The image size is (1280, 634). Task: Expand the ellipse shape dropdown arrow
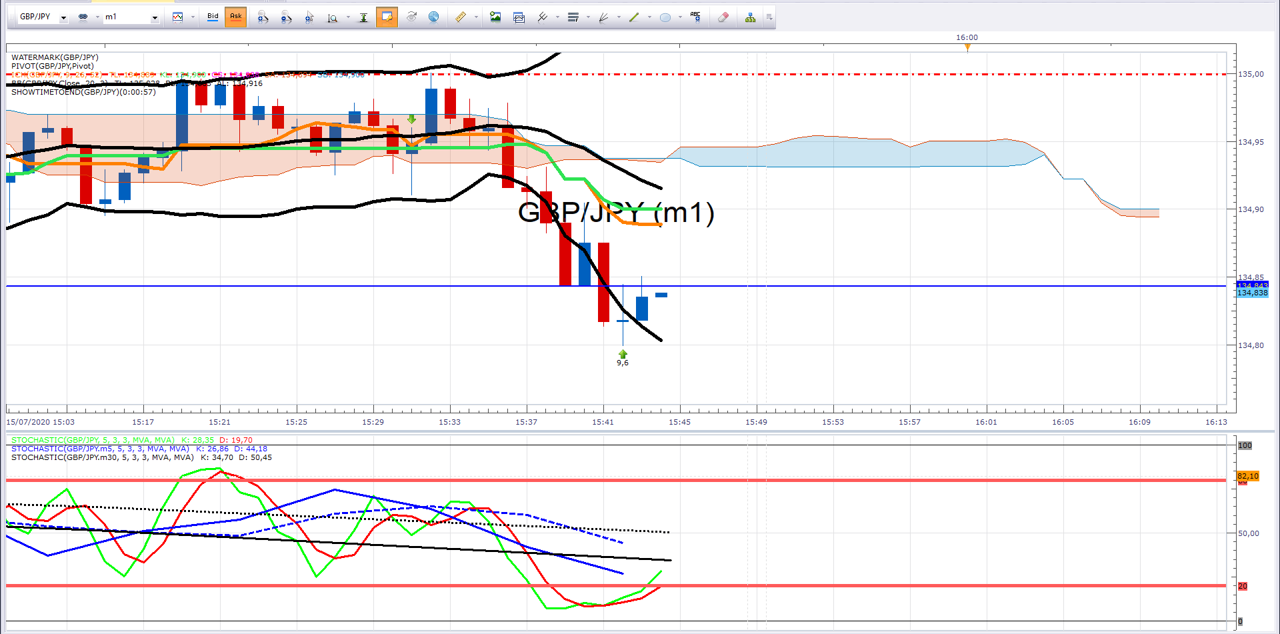pyautogui.click(x=680, y=17)
